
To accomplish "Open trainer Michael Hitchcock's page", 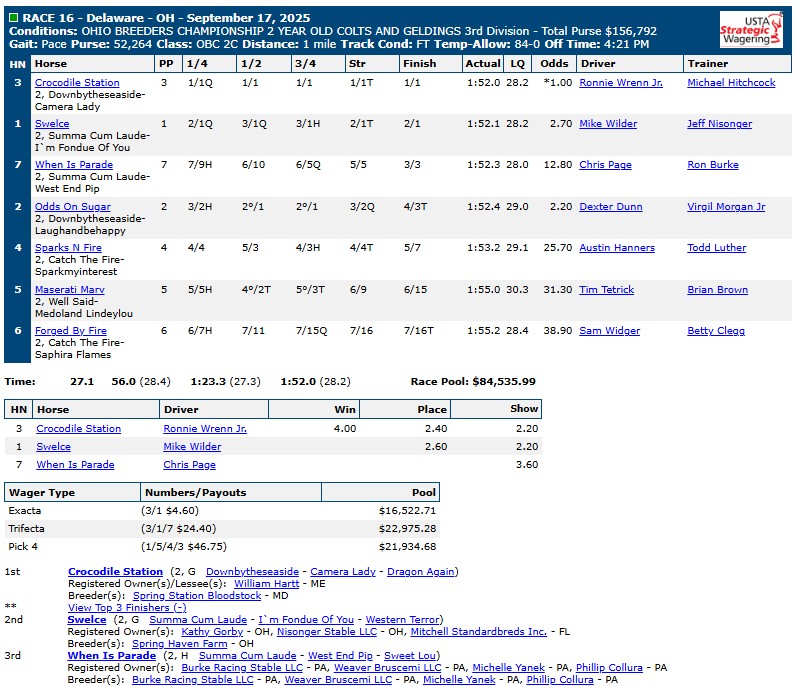I will tap(730, 83).
